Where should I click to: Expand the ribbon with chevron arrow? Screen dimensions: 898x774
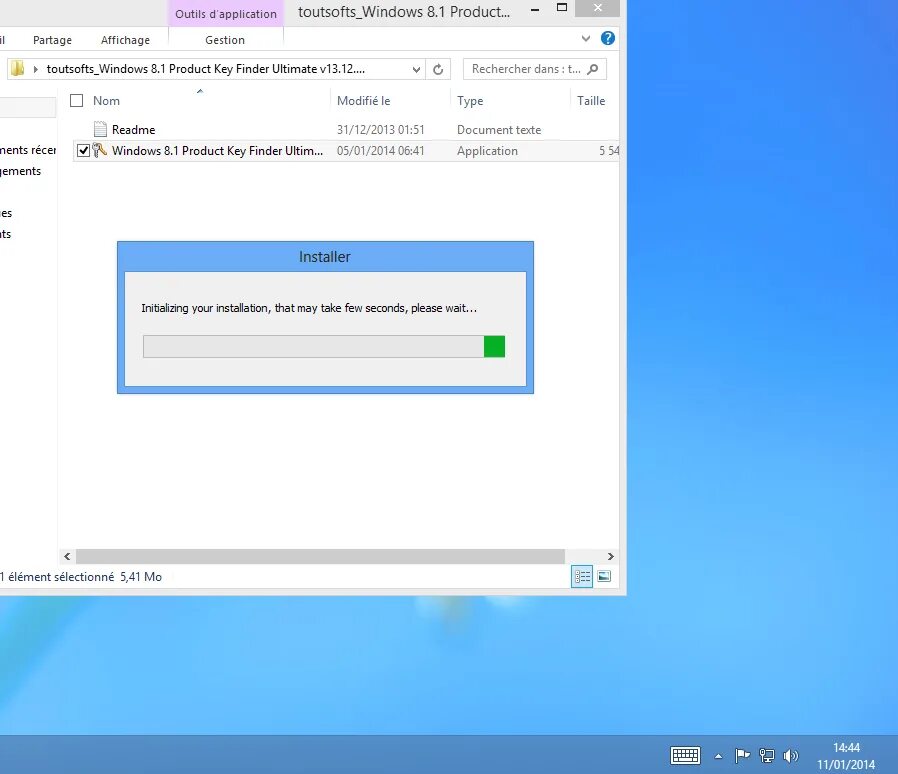click(585, 38)
